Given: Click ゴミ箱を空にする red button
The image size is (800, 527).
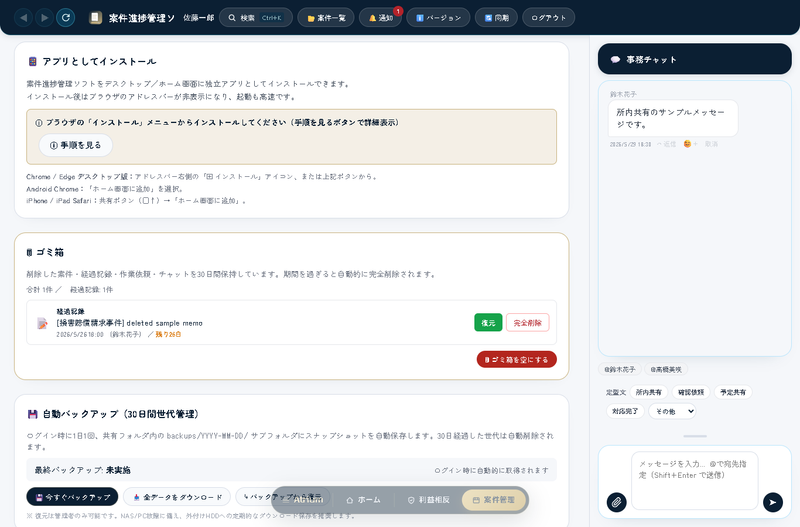Looking at the screenshot, I should coord(516,360).
